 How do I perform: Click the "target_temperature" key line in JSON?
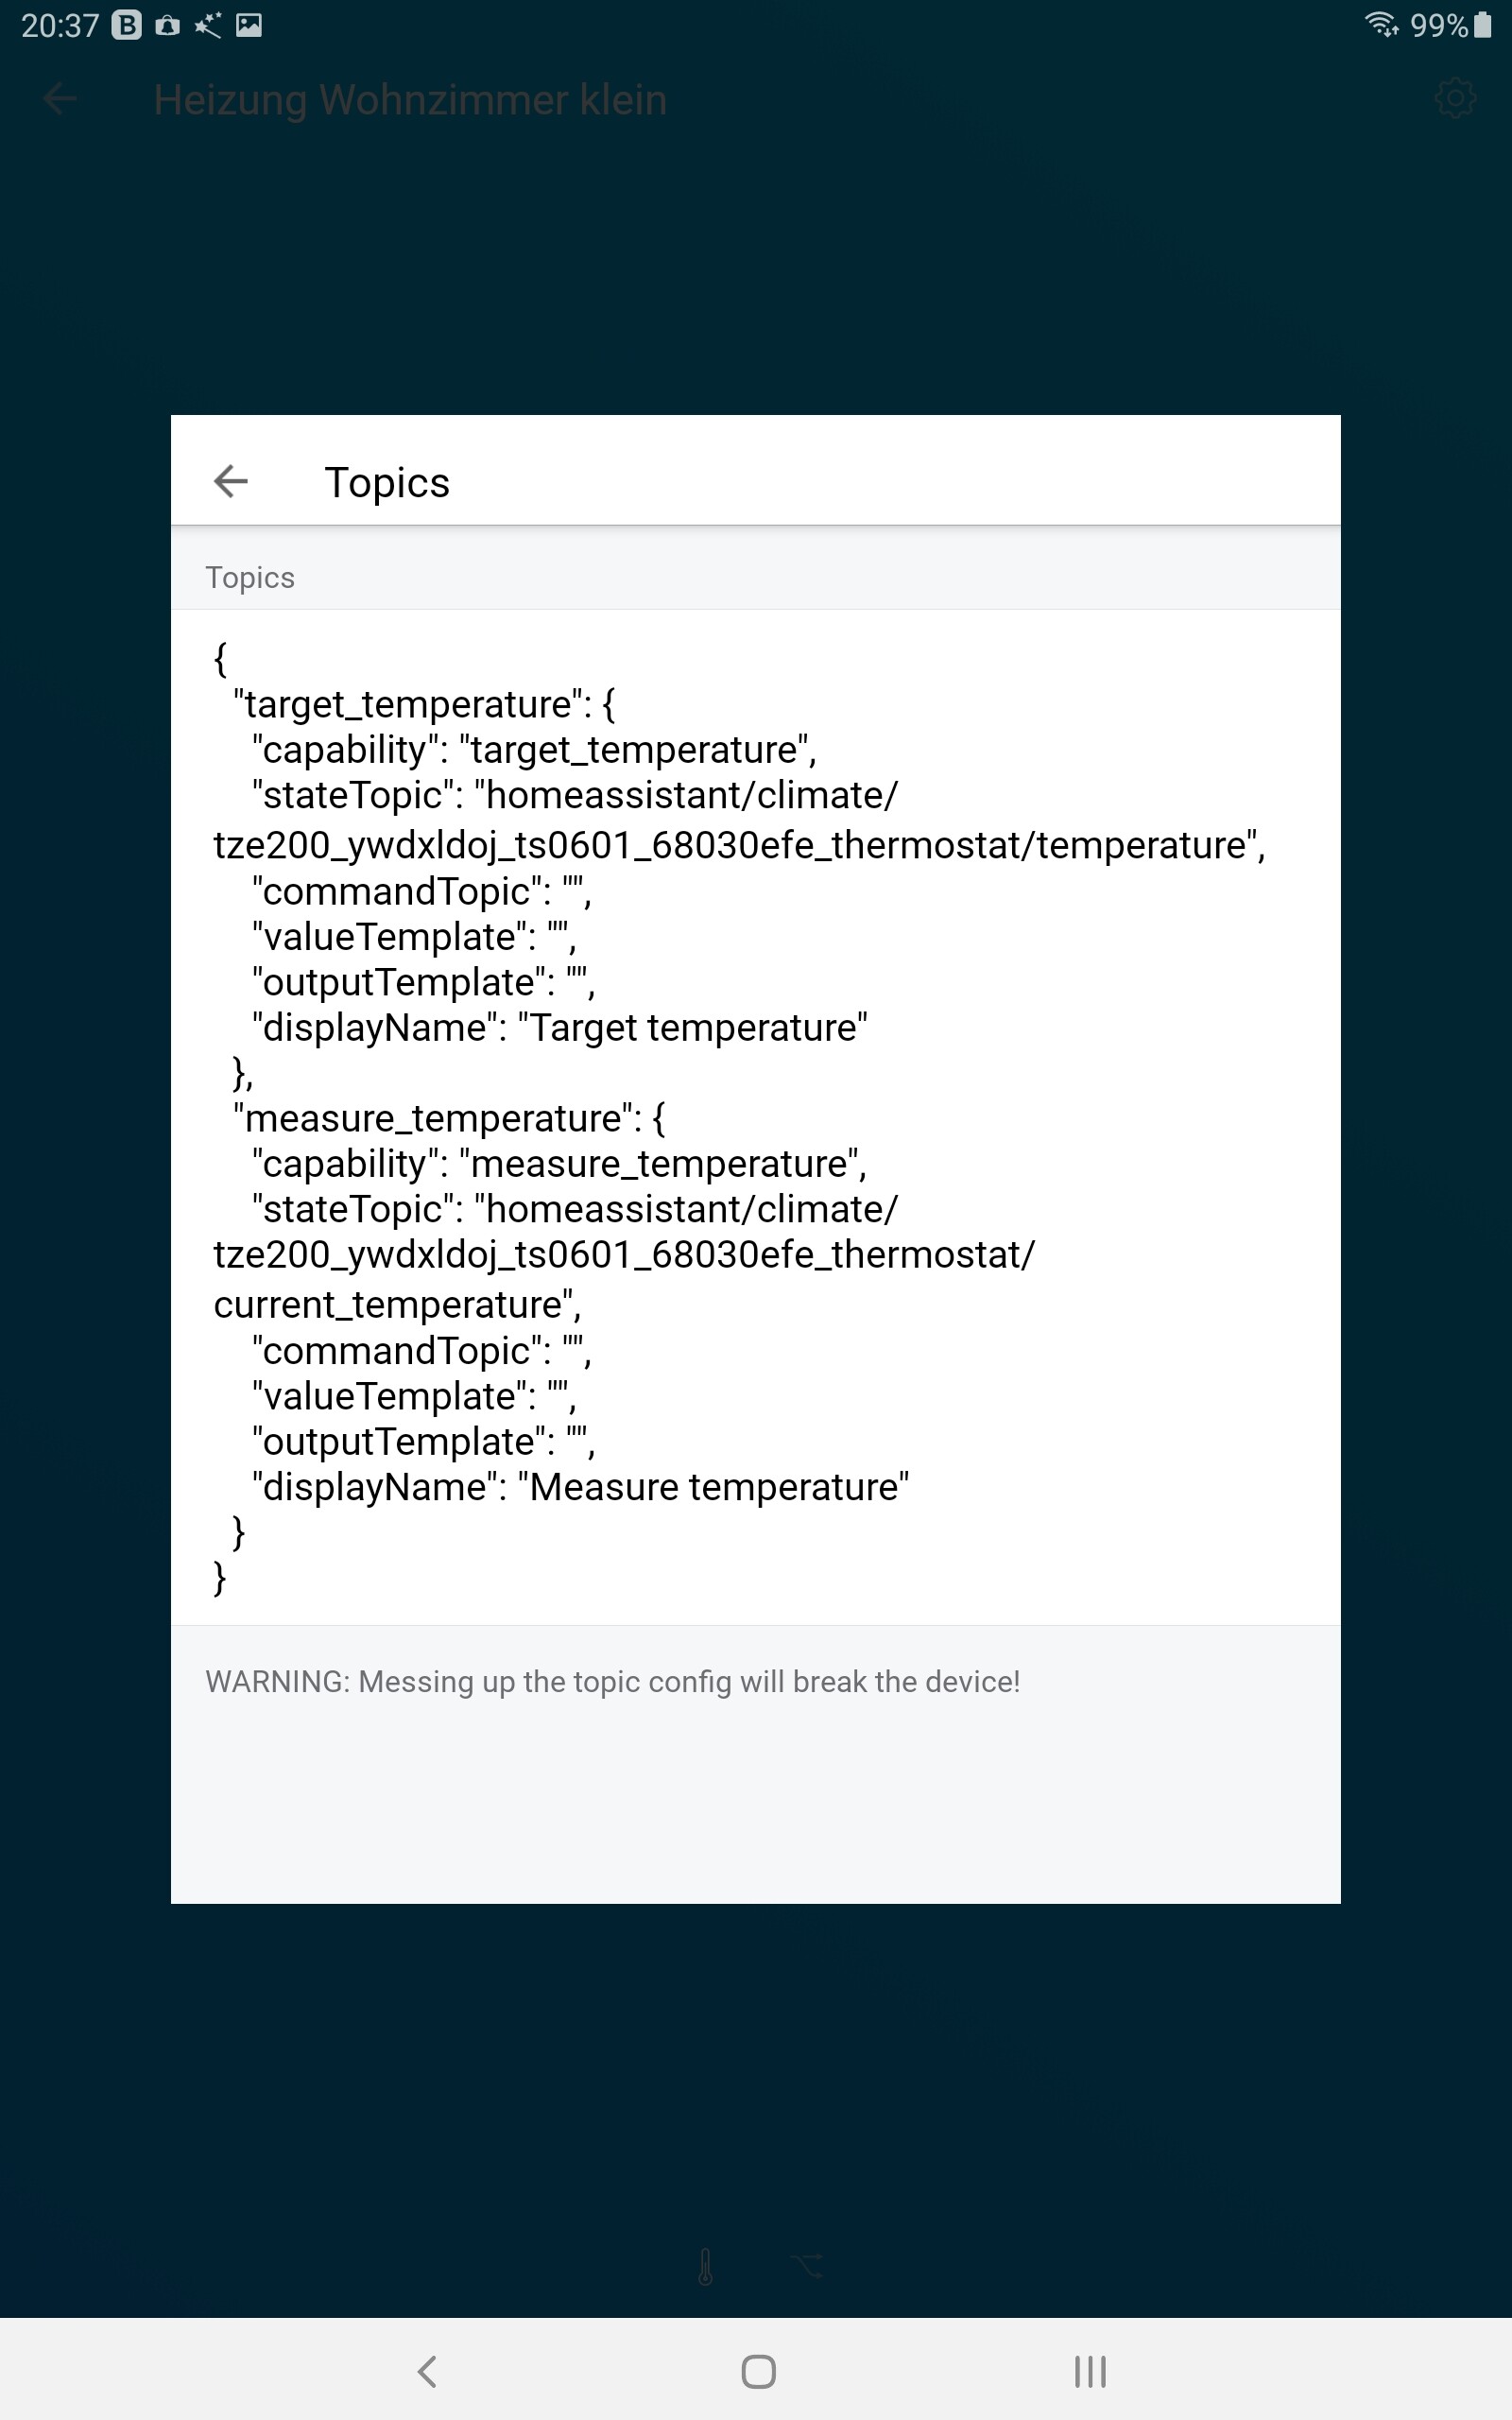[x=424, y=704]
